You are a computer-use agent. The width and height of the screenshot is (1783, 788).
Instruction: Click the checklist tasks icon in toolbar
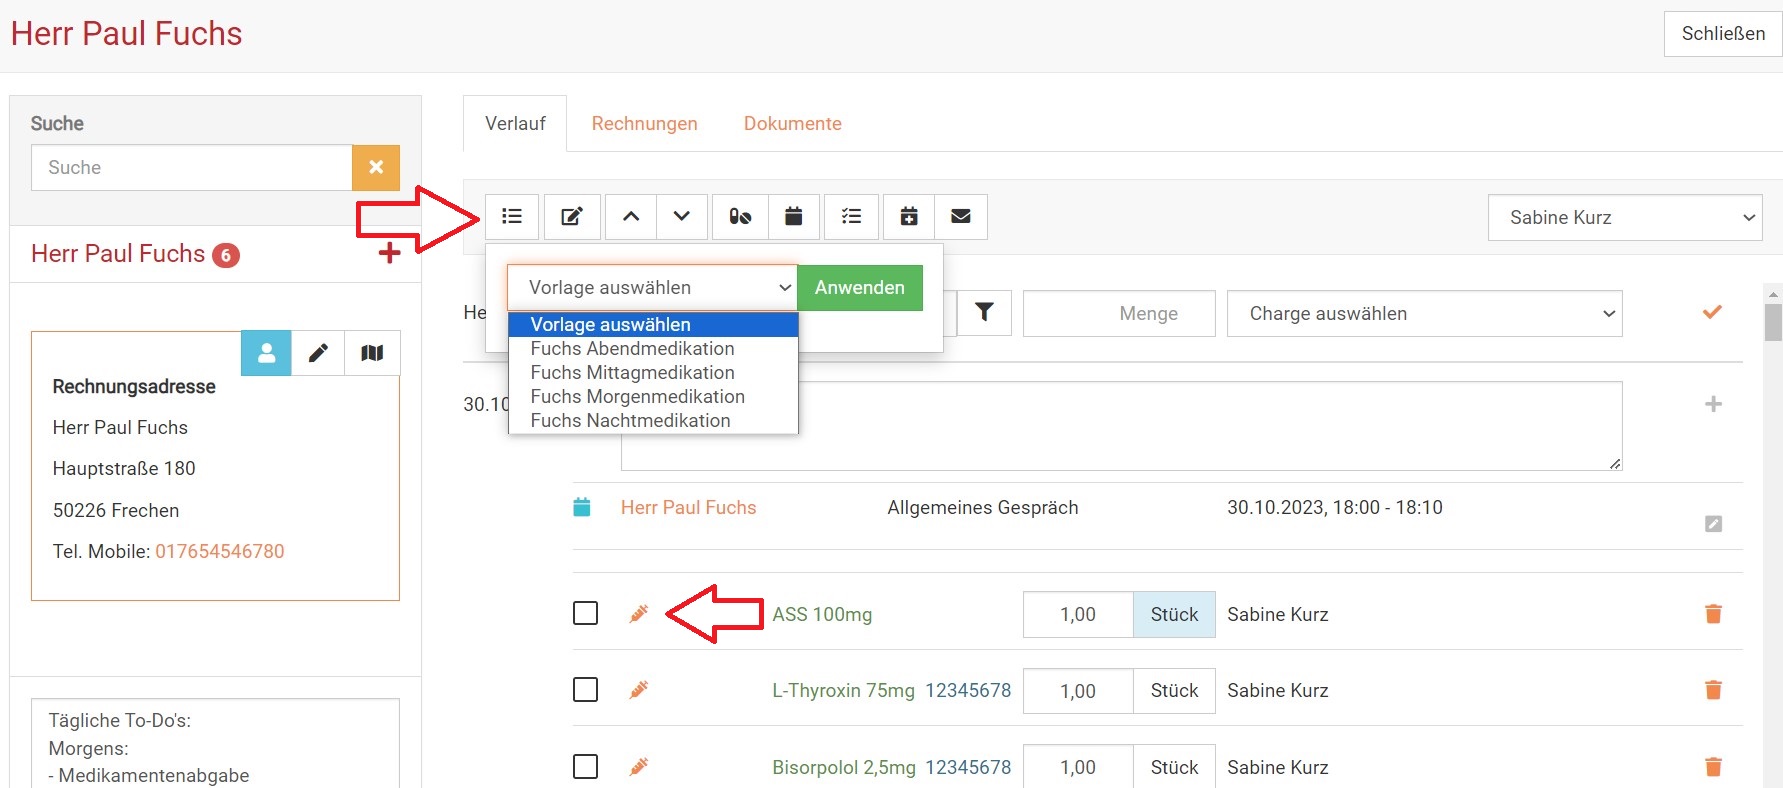click(x=851, y=217)
